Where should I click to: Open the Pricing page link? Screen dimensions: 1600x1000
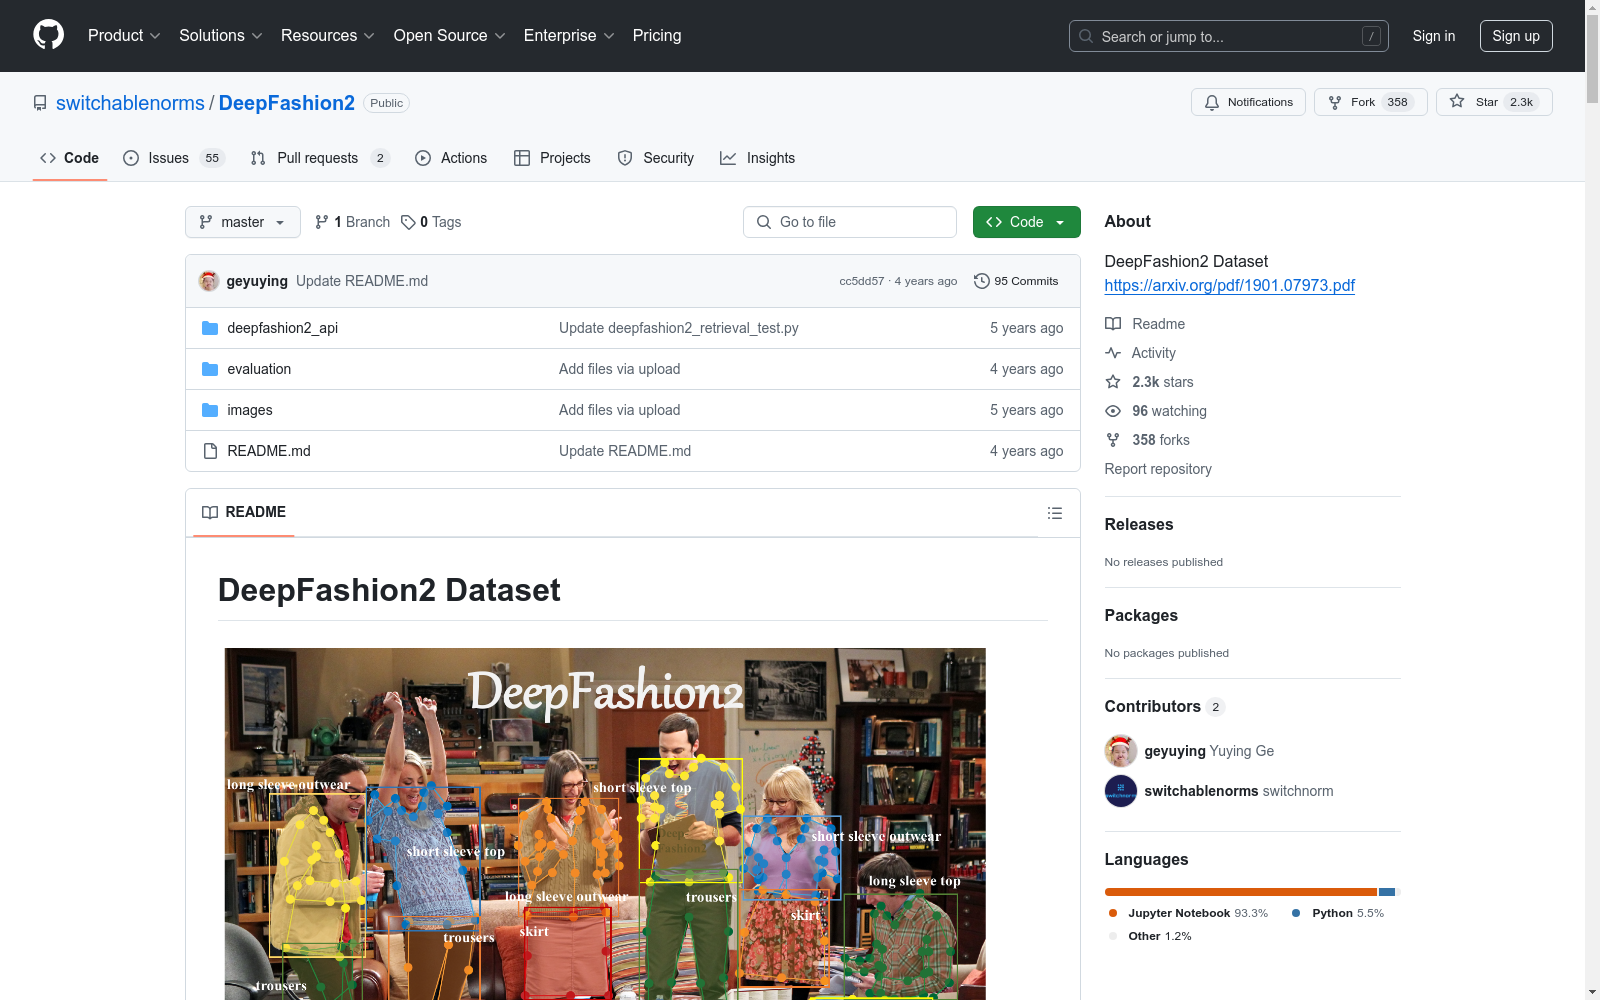click(657, 35)
